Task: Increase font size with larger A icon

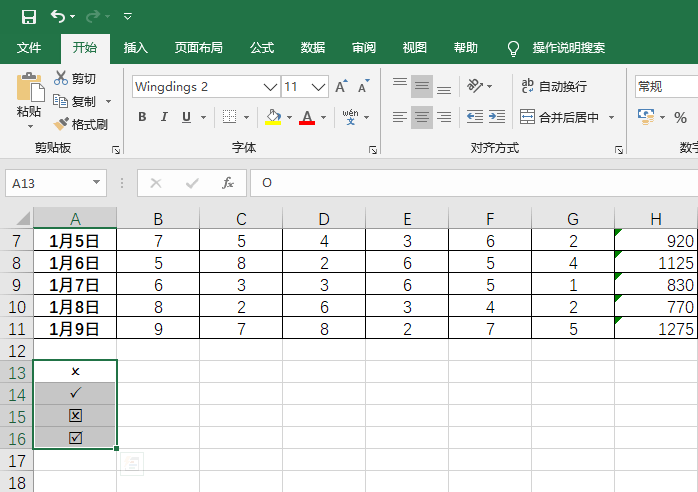Action: [341, 86]
